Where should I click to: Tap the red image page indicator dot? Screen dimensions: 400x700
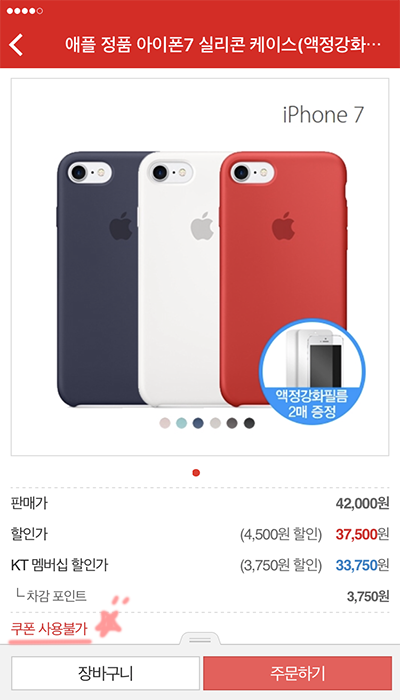point(196,473)
